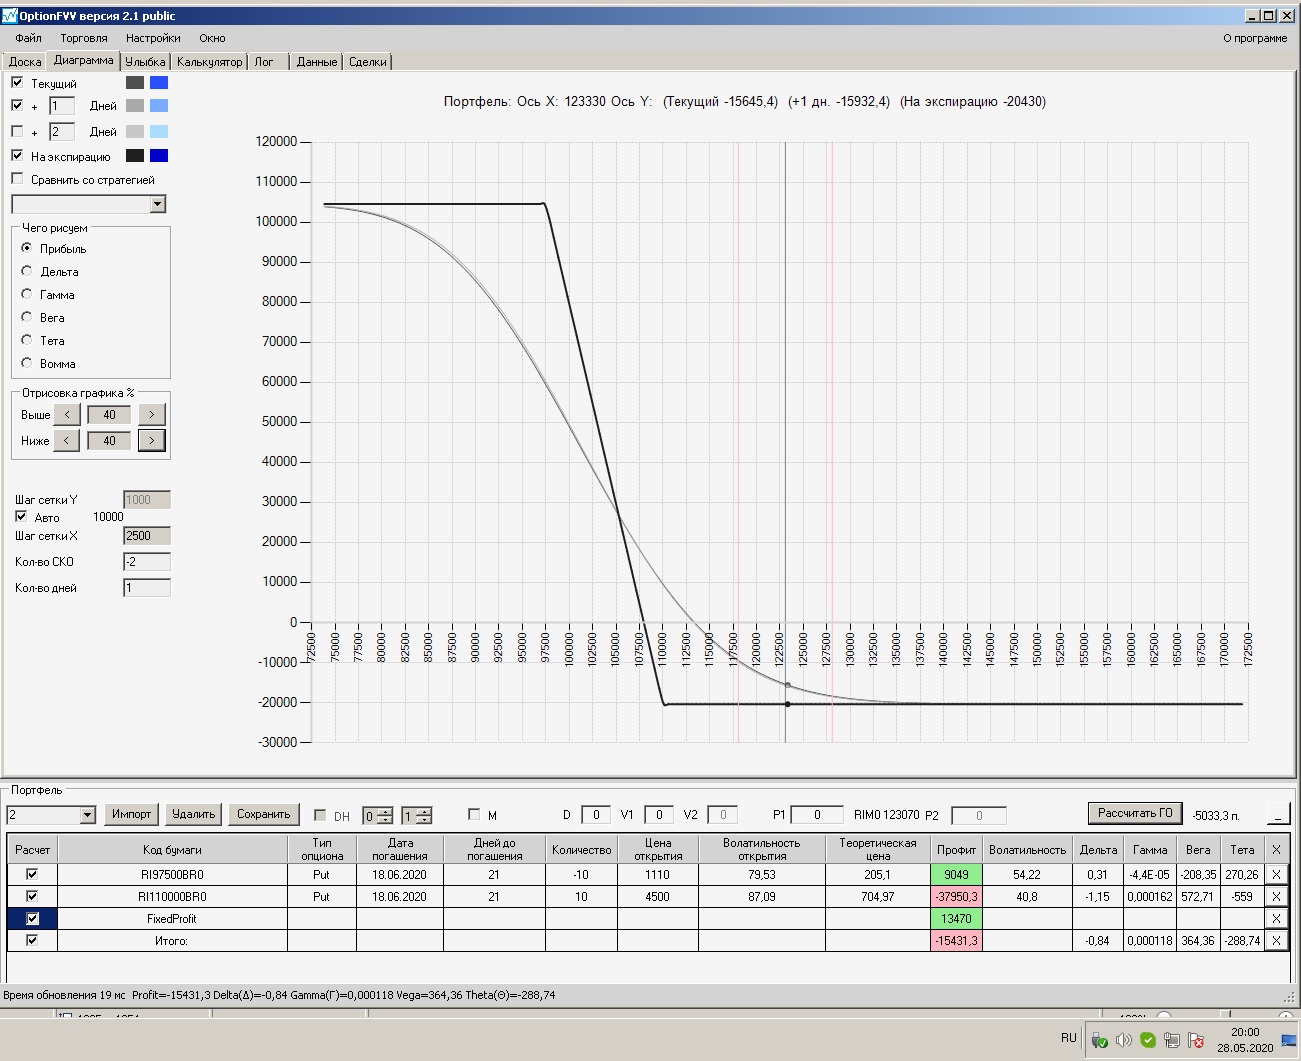
Task: Open the volume speaker tray icon
Action: point(1124,1040)
